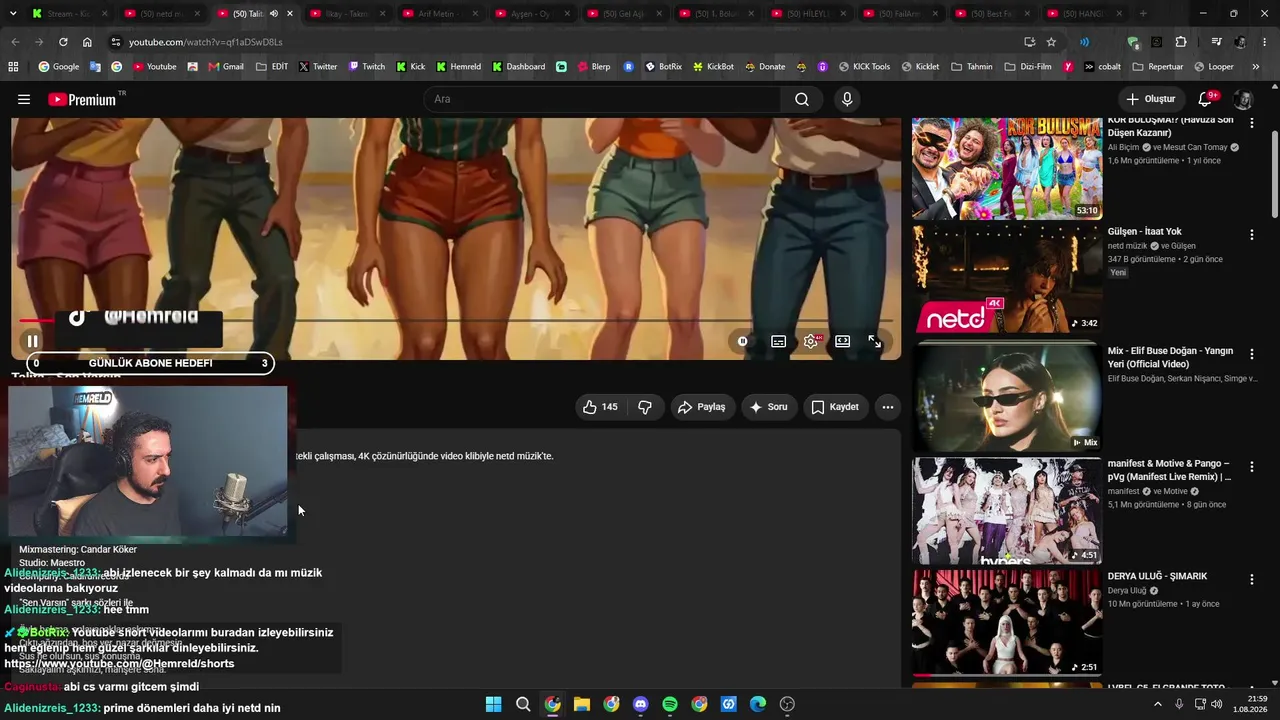This screenshot has height=720, width=1280.
Task: Show hidden system tray icons
Action: [x=1158, y=704]
